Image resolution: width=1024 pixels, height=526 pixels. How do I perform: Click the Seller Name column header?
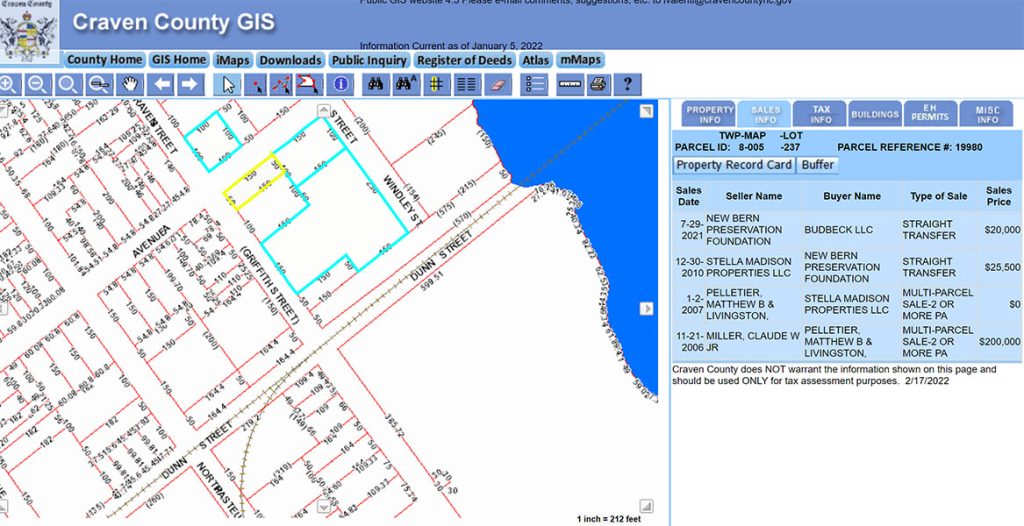753,196
